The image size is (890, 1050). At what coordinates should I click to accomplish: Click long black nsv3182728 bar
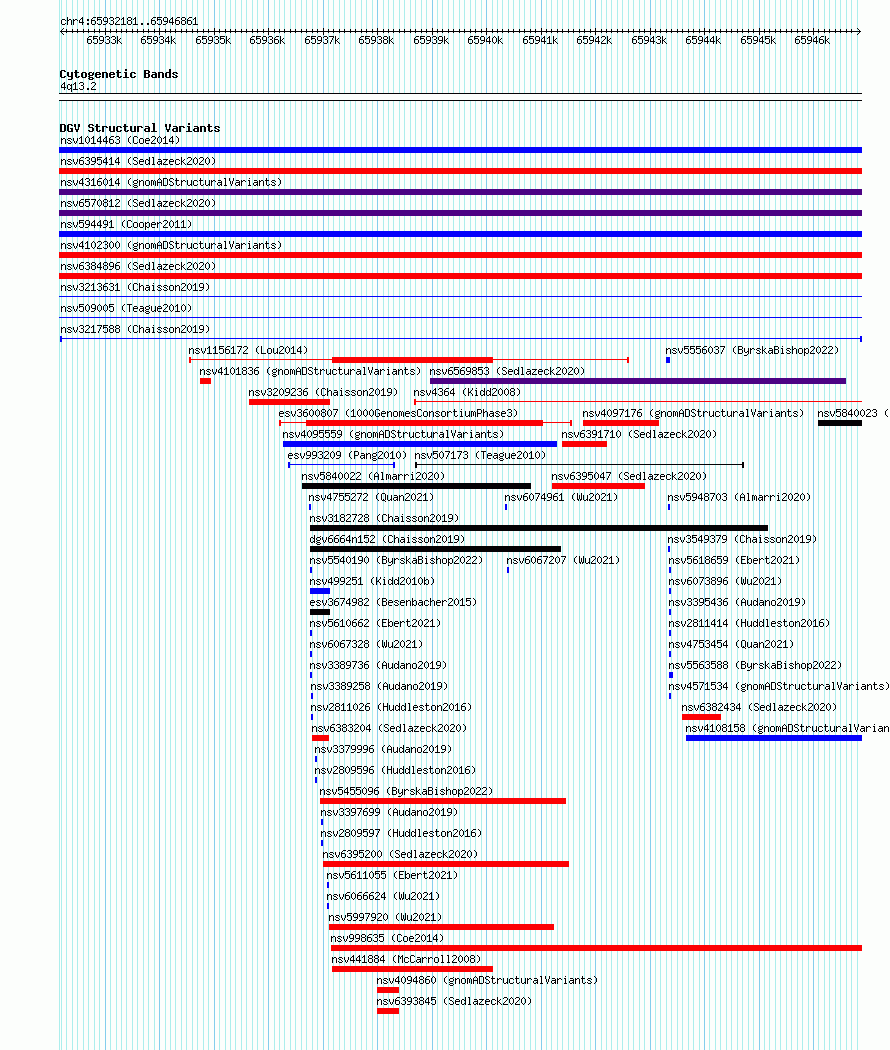(x=538, y=528)
